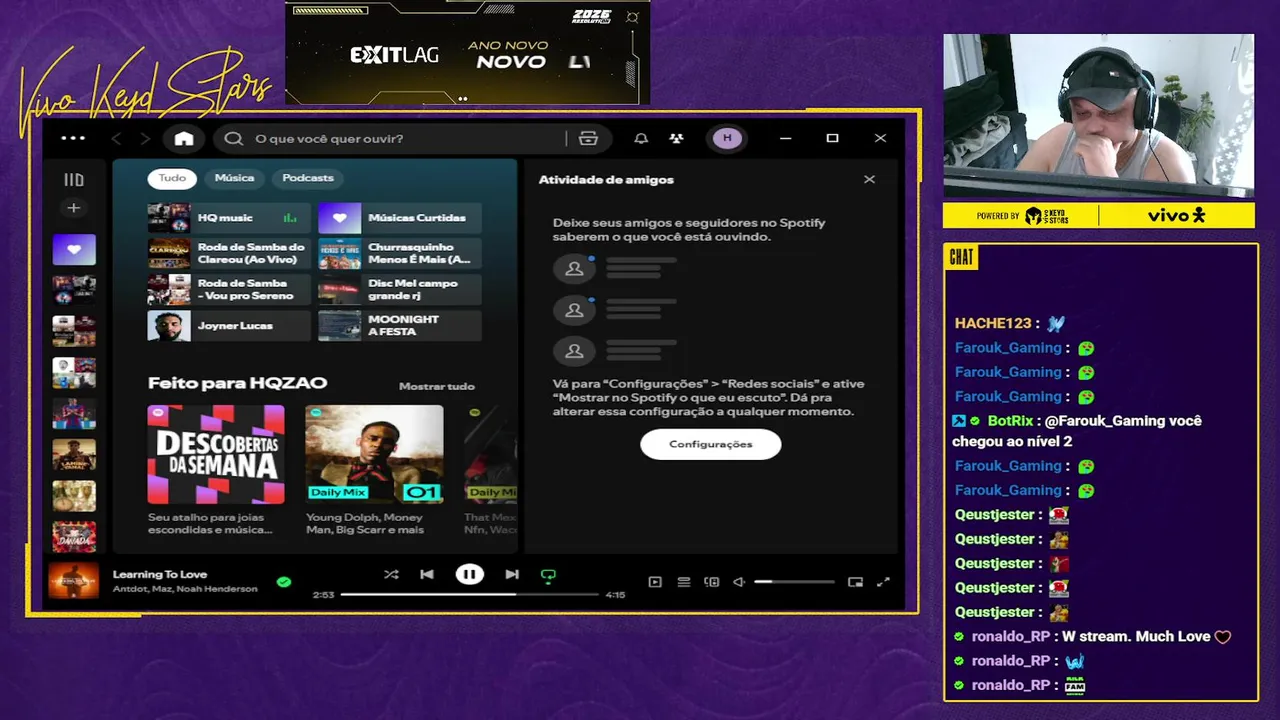This screenshot has height=720, width=1280.
Task: Open Connect to a device icon
Action: coord(712,582)
